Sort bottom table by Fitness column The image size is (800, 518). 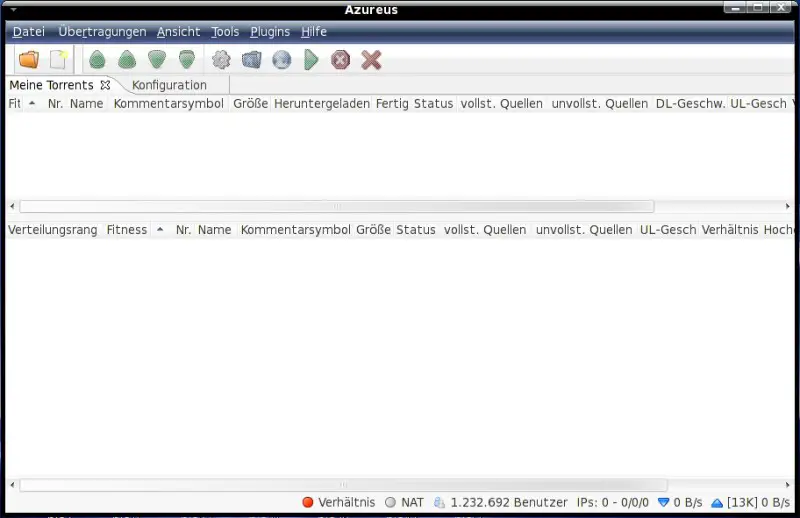point(127,230)
